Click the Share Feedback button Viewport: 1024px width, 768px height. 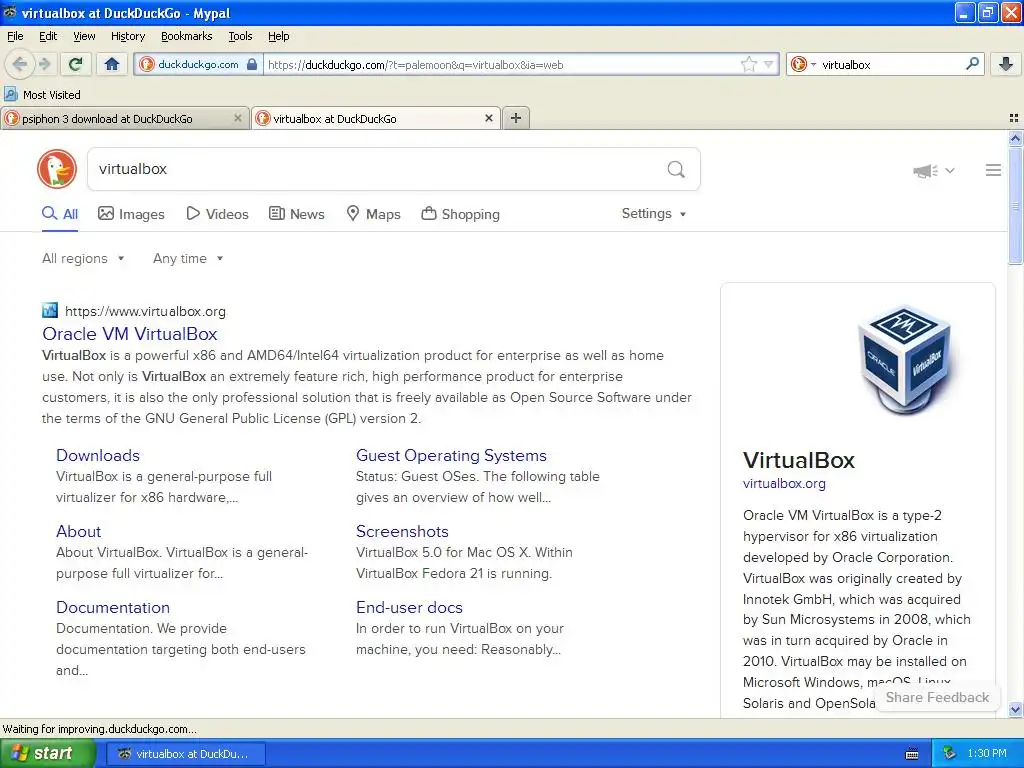[x=937, y=697]
